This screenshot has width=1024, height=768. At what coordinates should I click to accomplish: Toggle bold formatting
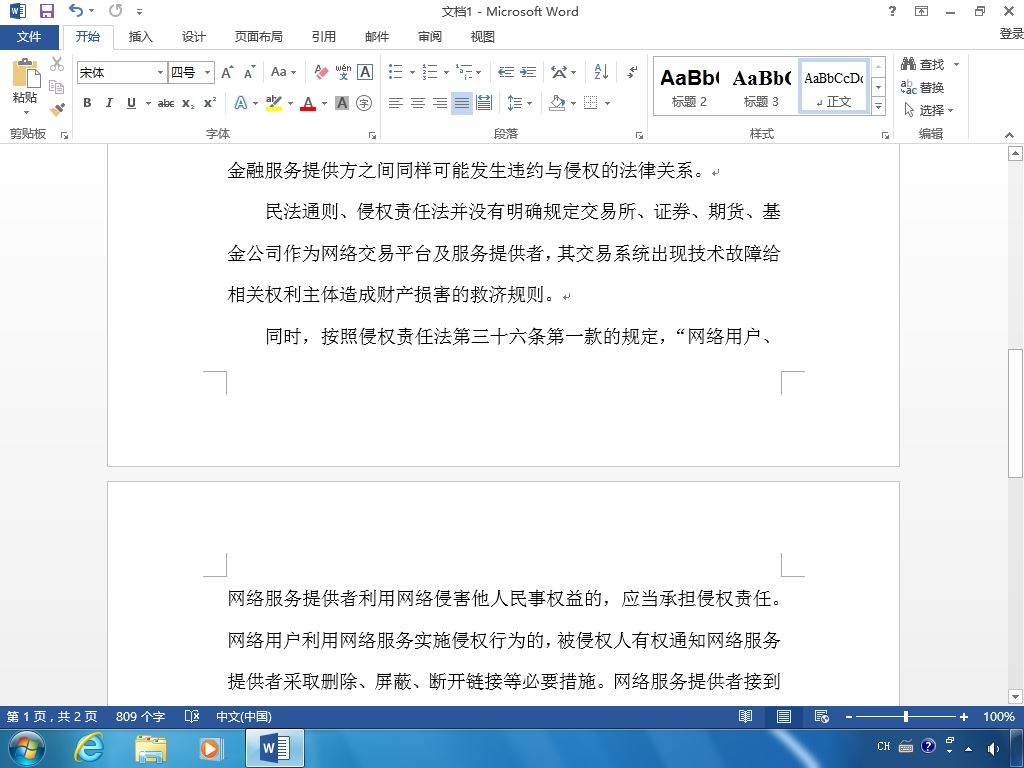[x=87, y=103]
